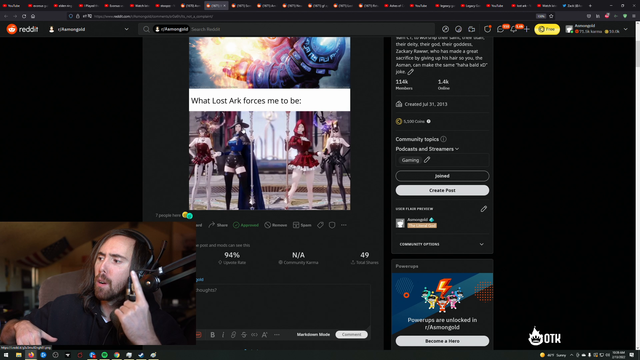This screenshot has width=640, height=360.
Task: Reload the page with browser refresh
Action: (x=24, y=16)
